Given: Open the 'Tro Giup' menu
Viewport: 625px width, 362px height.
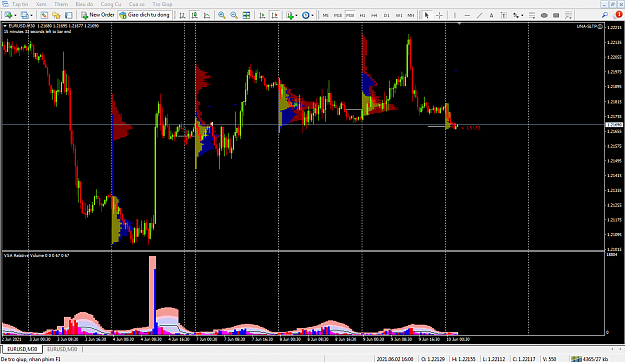Looking at the screenshot, I should (162, 4).
